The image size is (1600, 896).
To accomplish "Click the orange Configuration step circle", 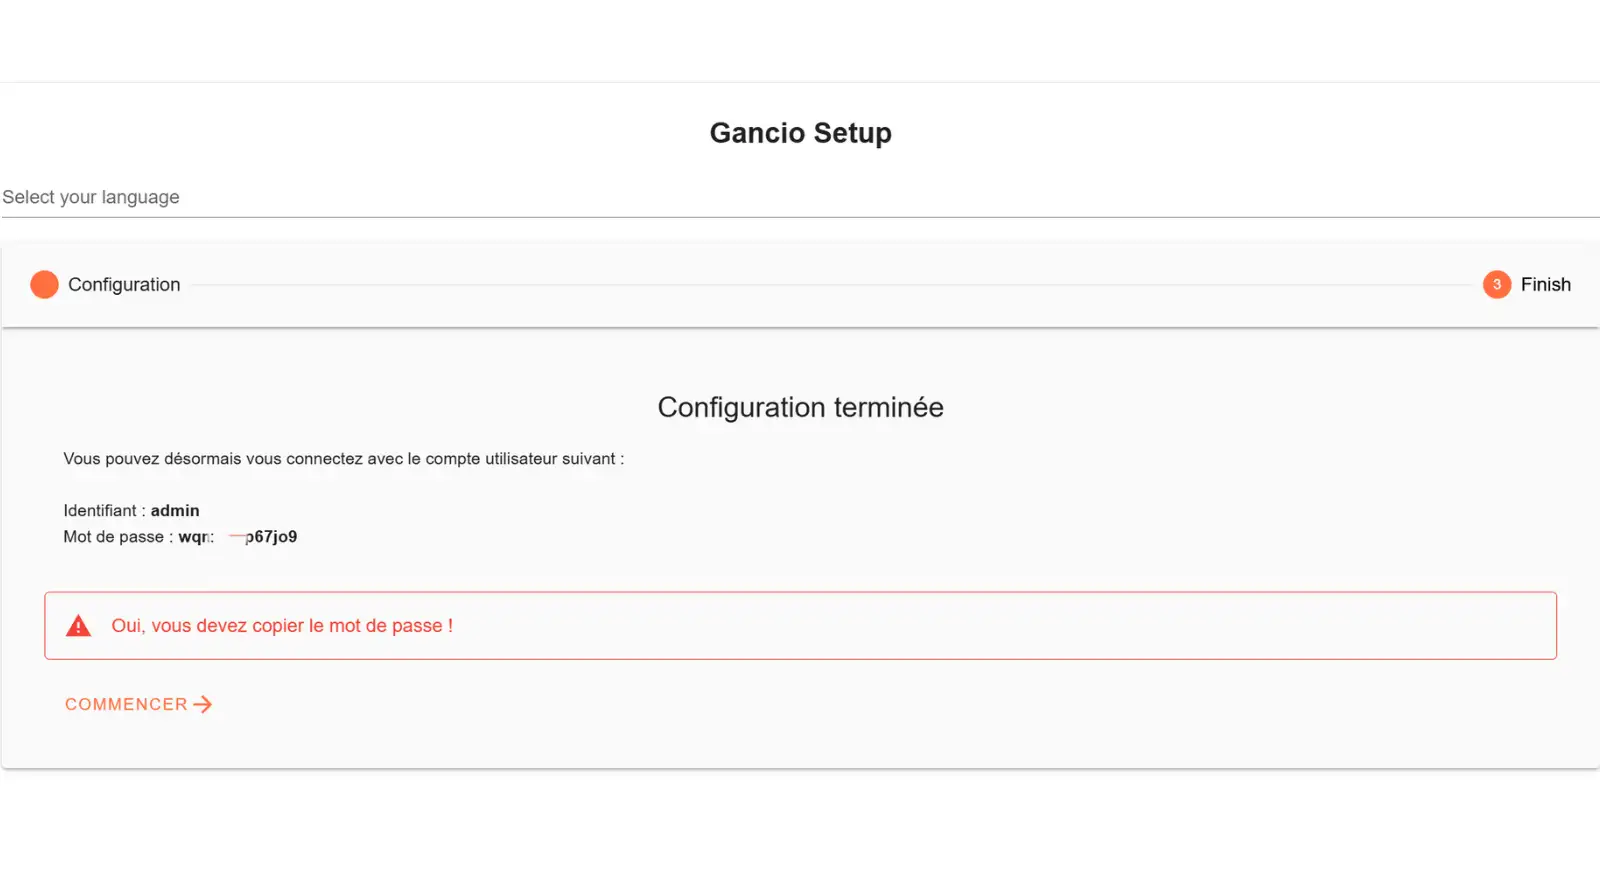I will click(x=44, y=285).
